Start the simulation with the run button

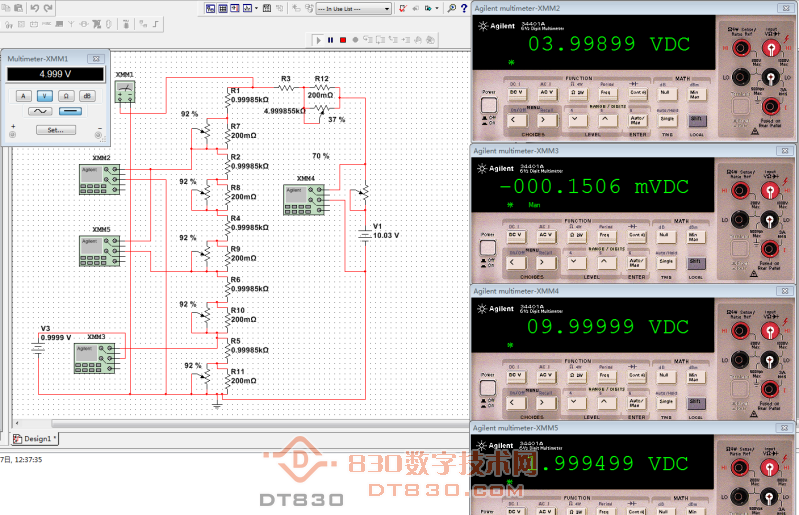(319, 40)
